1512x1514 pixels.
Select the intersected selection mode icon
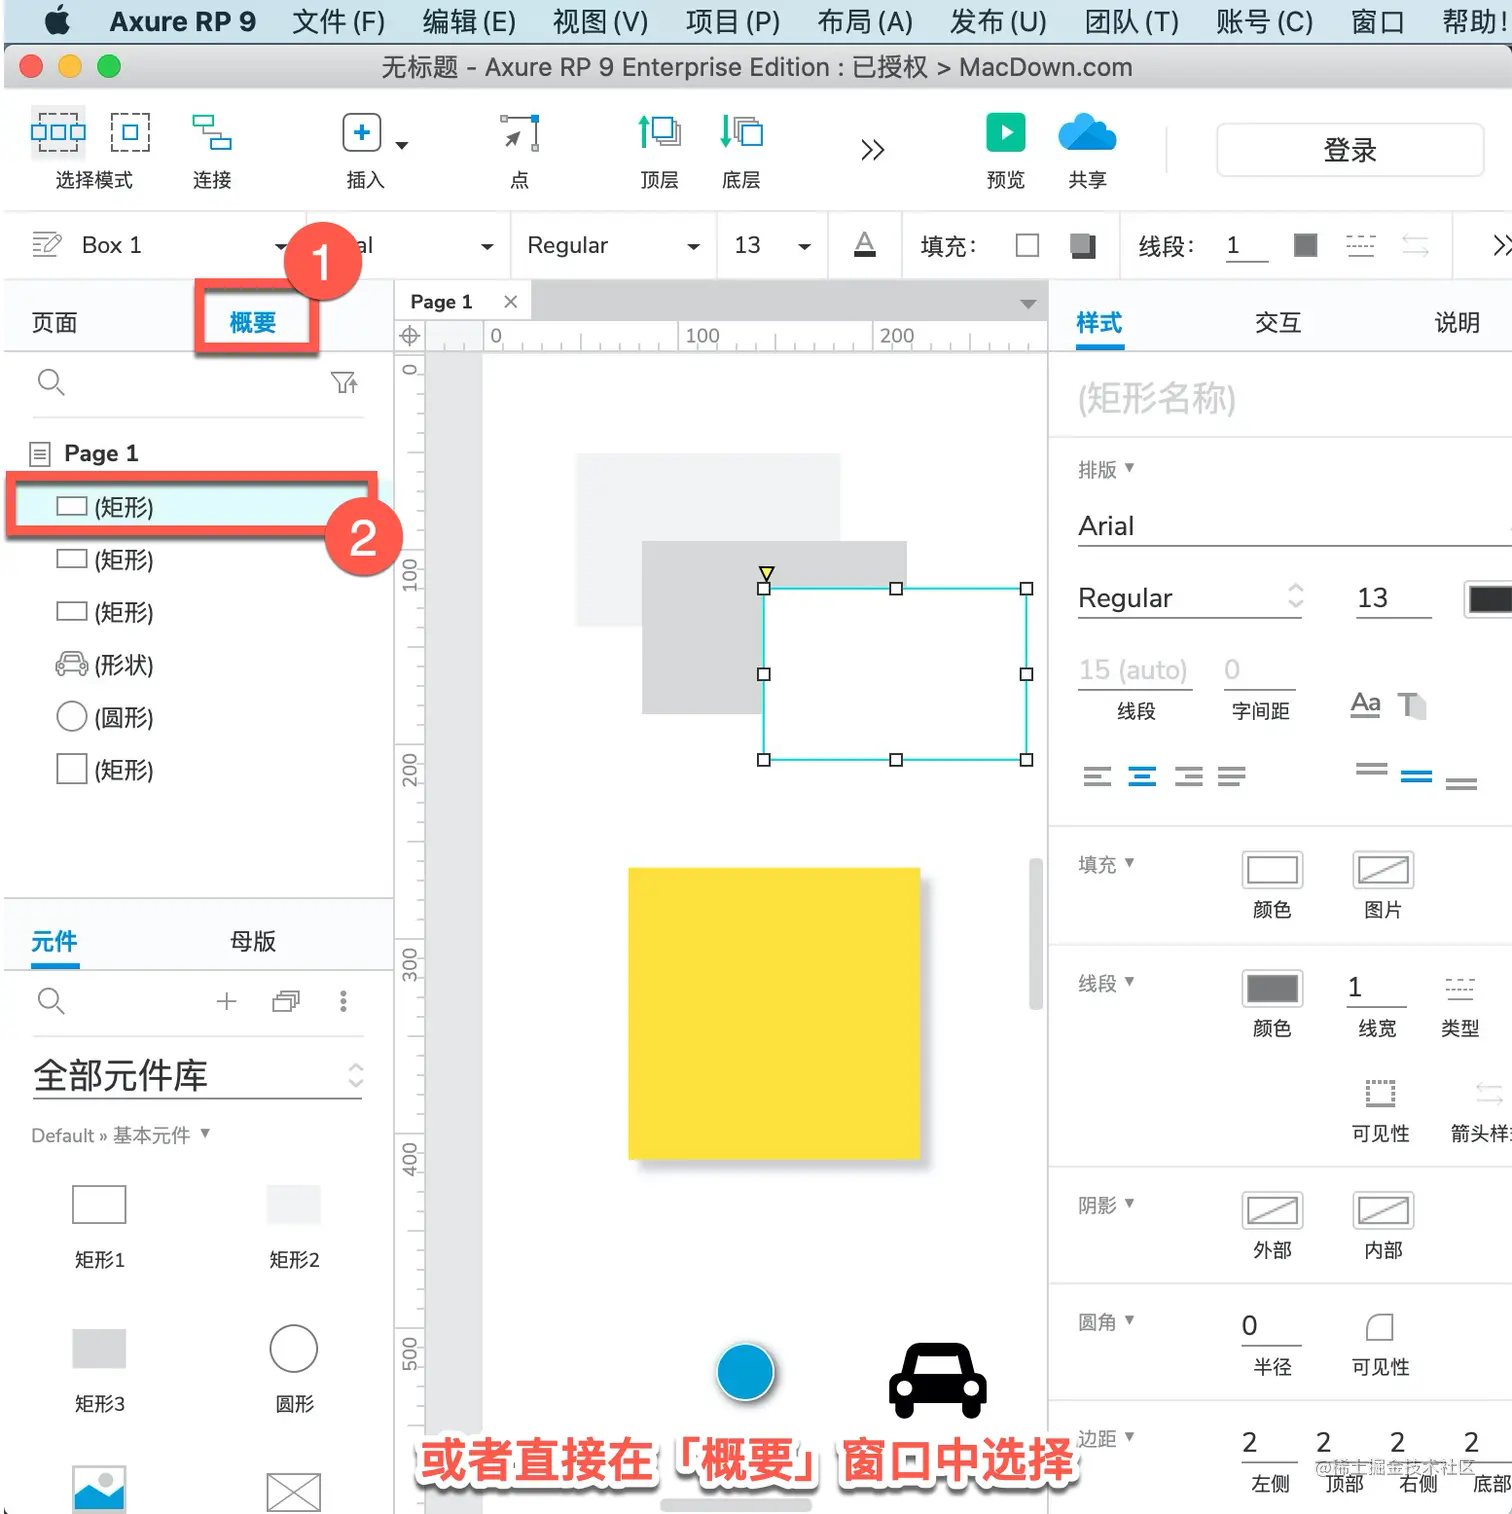tap(58, 132)
